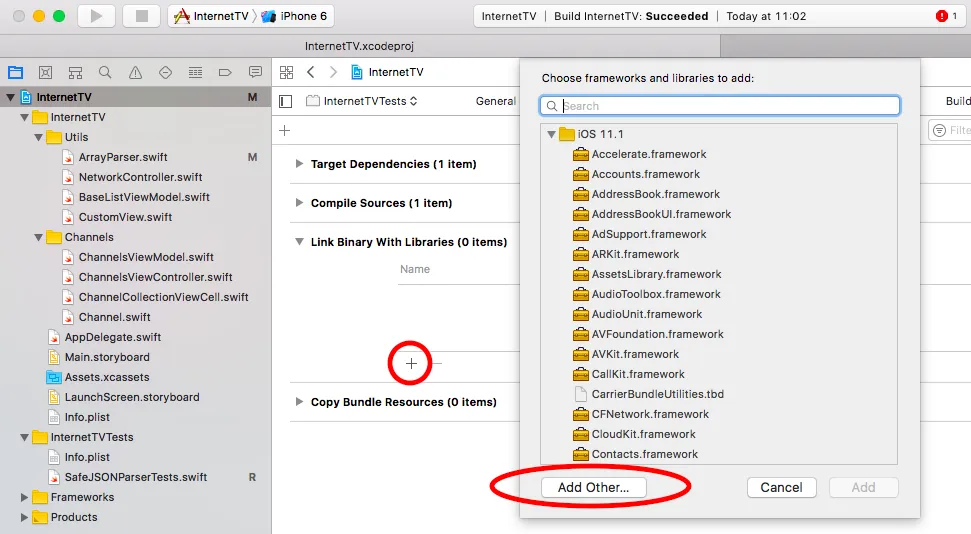Open ChannelsViewModel.swift
The image size is (971, 534).
146,257
